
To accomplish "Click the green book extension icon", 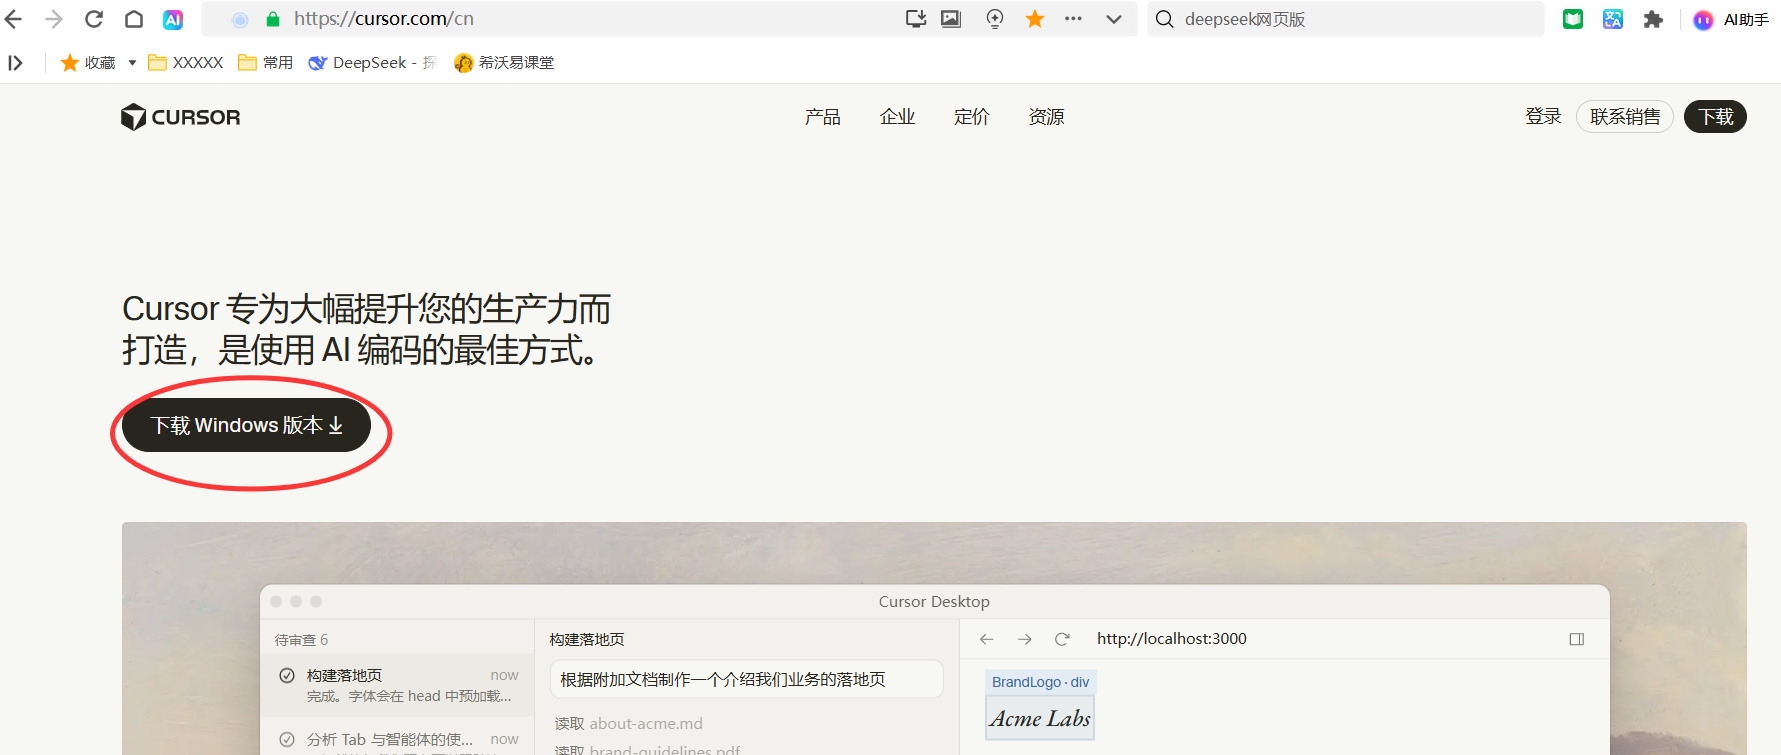I will coord(1573,19).
